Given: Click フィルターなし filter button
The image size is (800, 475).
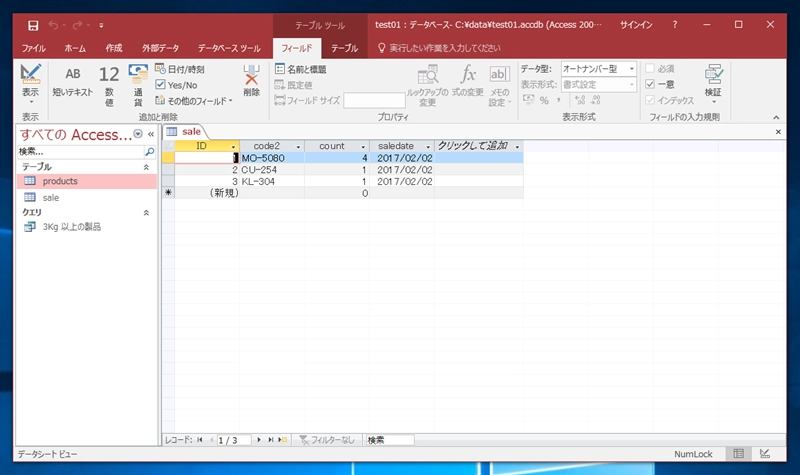Looking at the screenshot, I should (x=327, y=440).
